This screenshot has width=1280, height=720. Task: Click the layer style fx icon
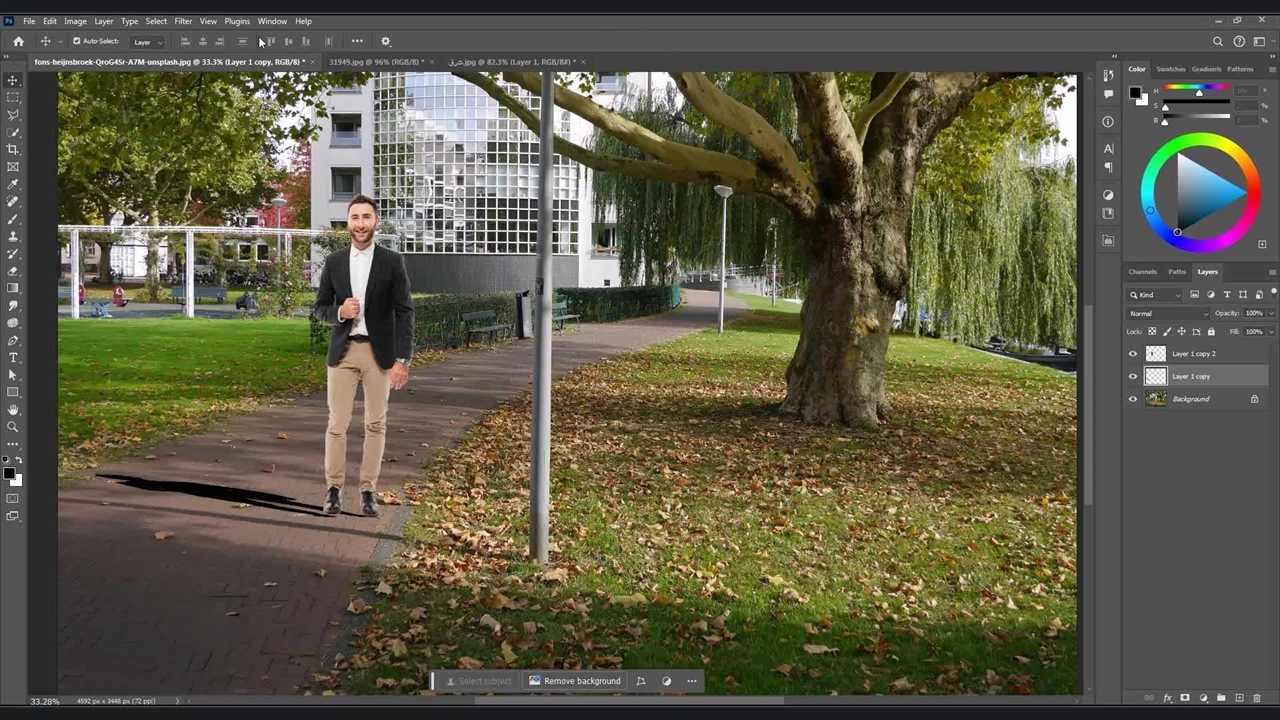point(1167,698)
